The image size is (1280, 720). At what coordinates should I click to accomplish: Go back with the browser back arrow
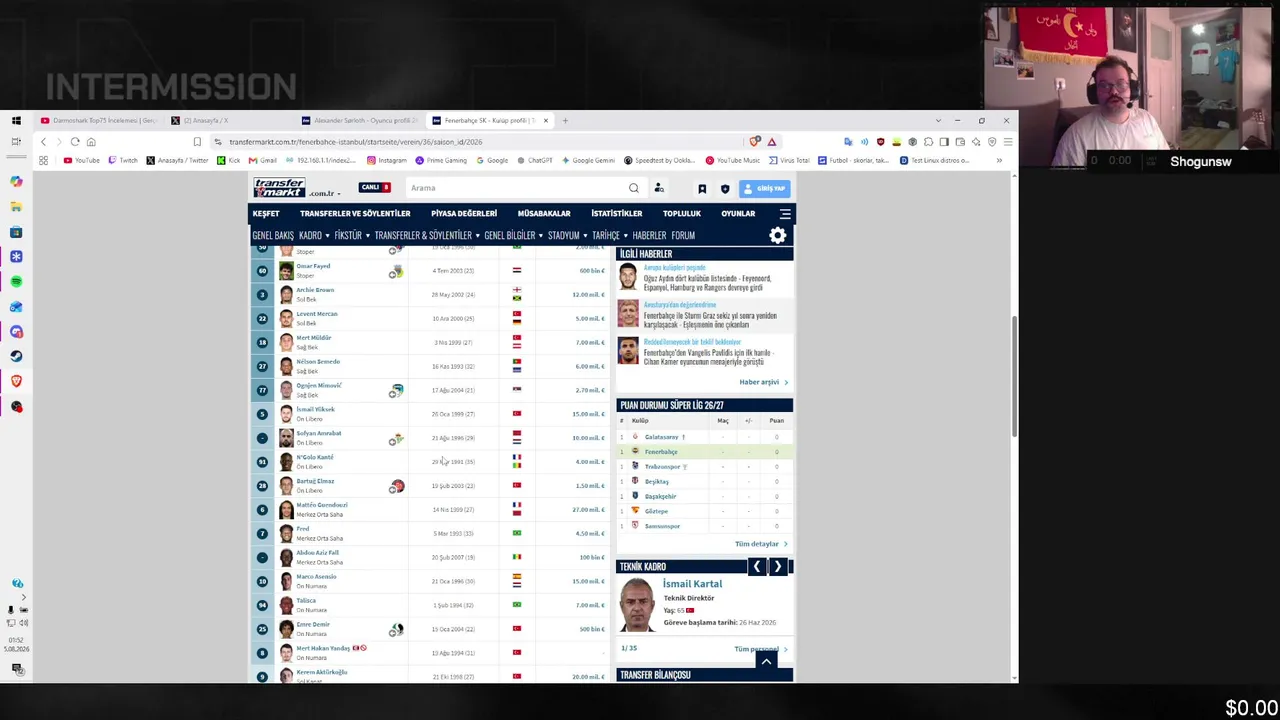point(43,142)
